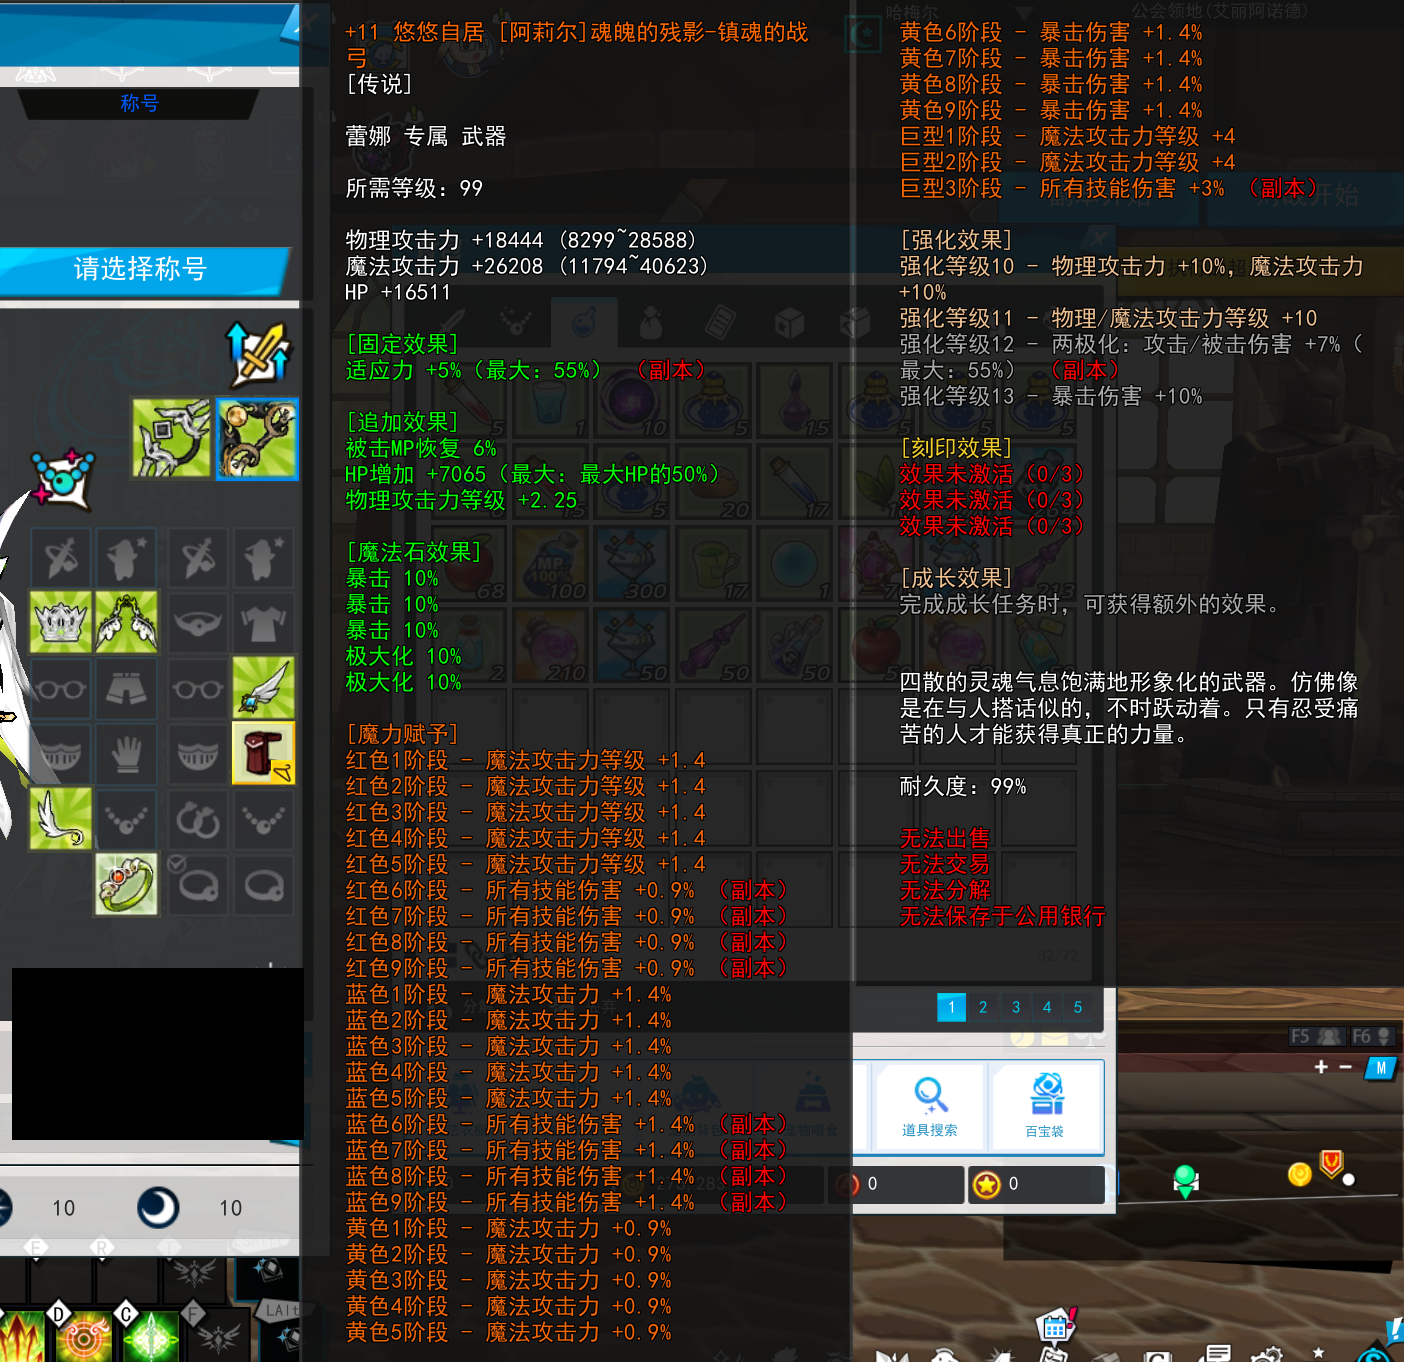Open the full map with M button
This screenshot has width=1404, height=1362.
click(x=1381, y=1068)
